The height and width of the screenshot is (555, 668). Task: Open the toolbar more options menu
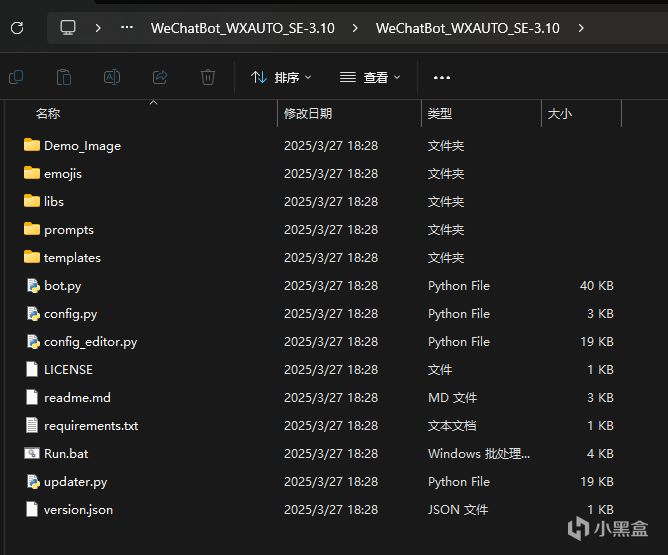tap(442, 78)
